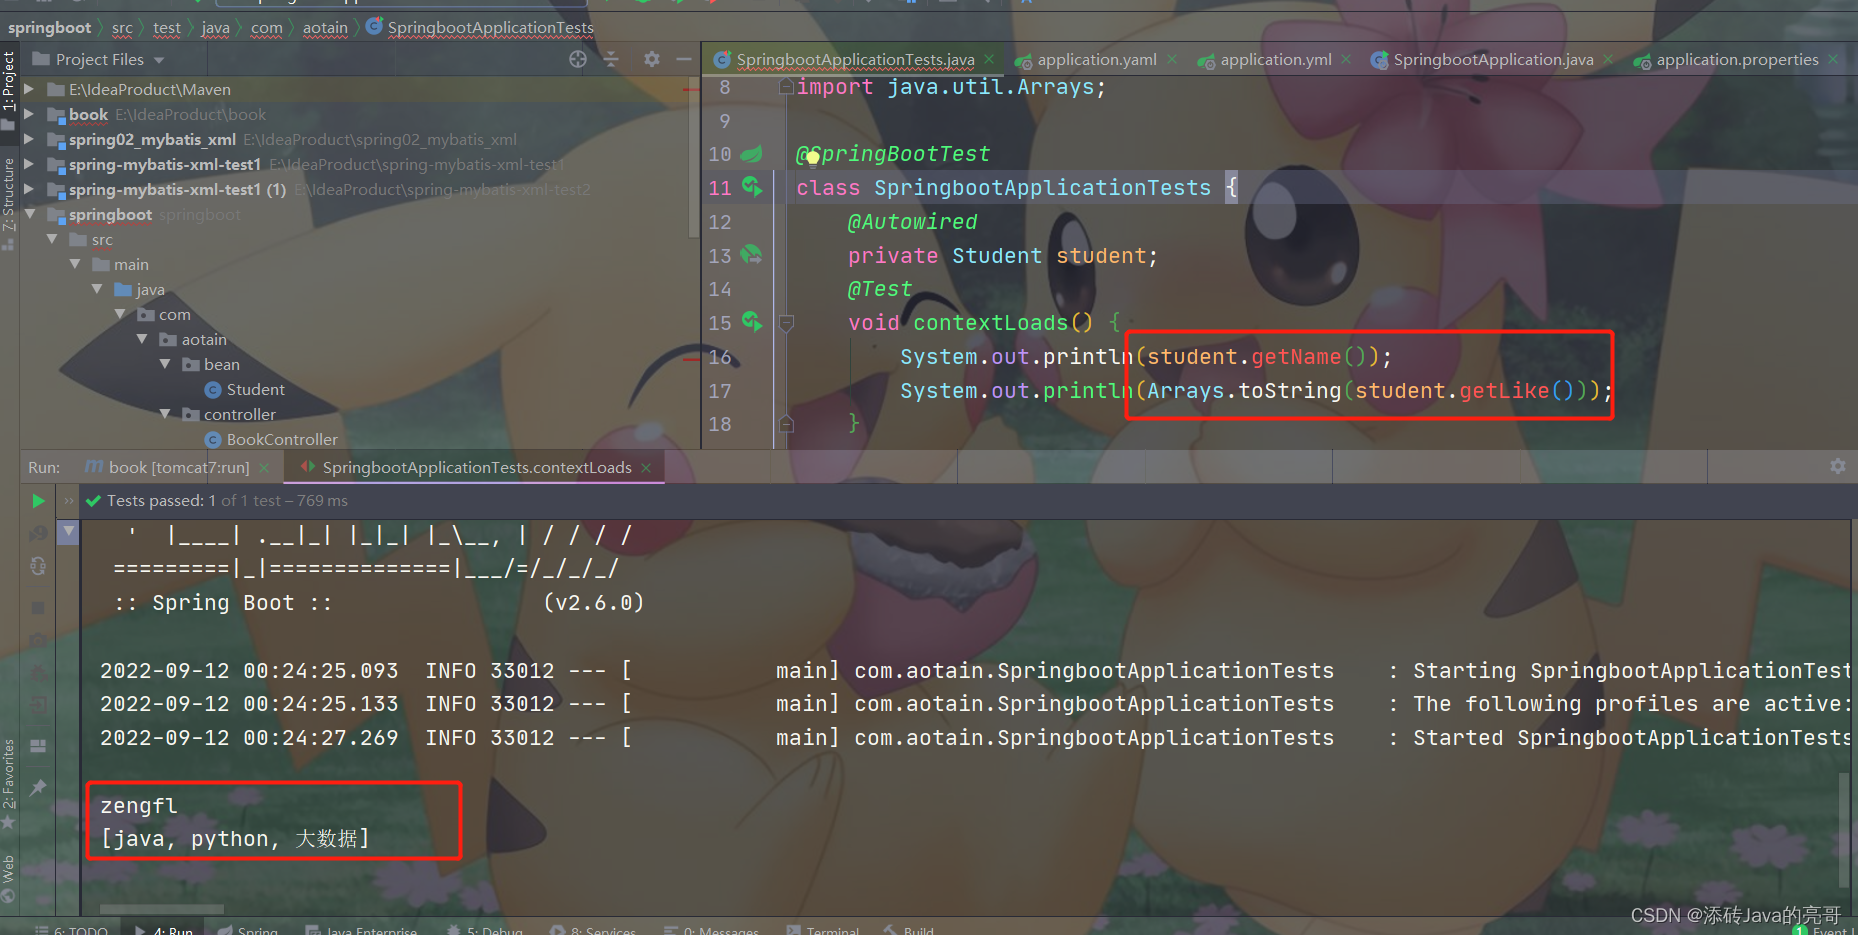Click the console horizontal scrollbar
1858x935 pixels.
pyautogui.click(x=161, y=910)
